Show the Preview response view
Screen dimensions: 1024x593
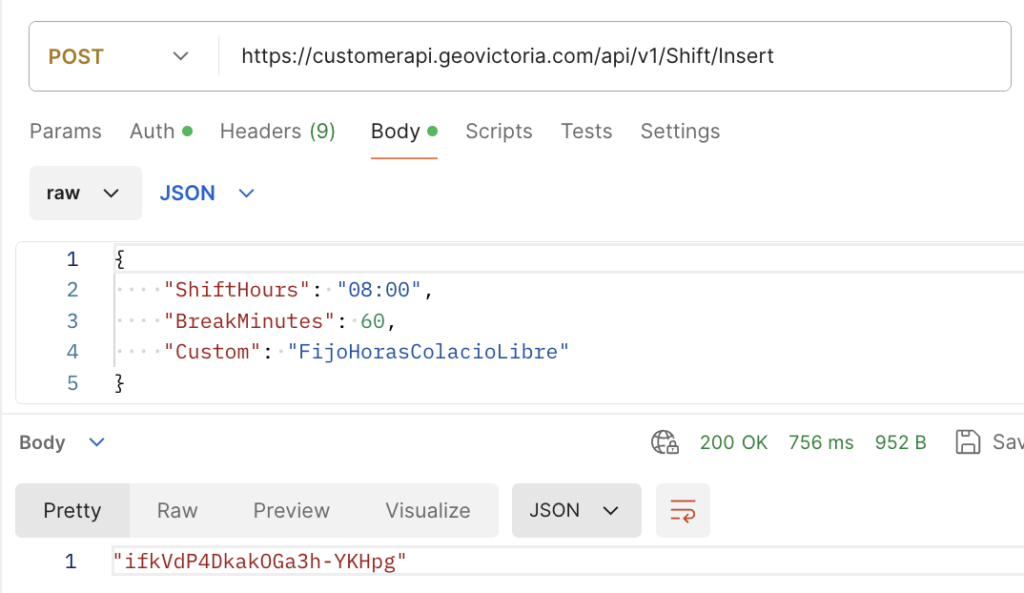pos(291,510)
